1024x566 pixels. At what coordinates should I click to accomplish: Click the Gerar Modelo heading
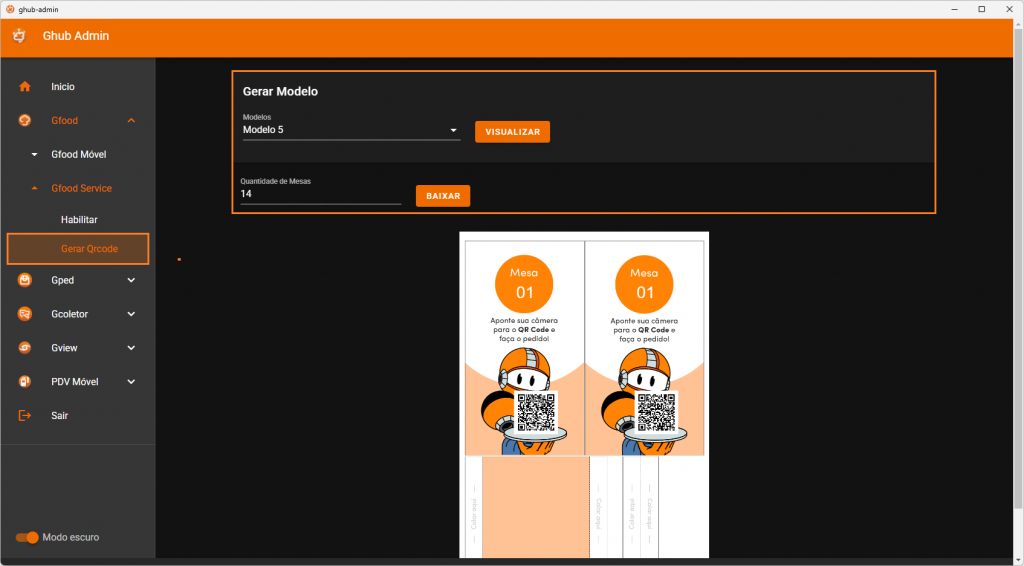pyautogui.click(x=280, y=91)
